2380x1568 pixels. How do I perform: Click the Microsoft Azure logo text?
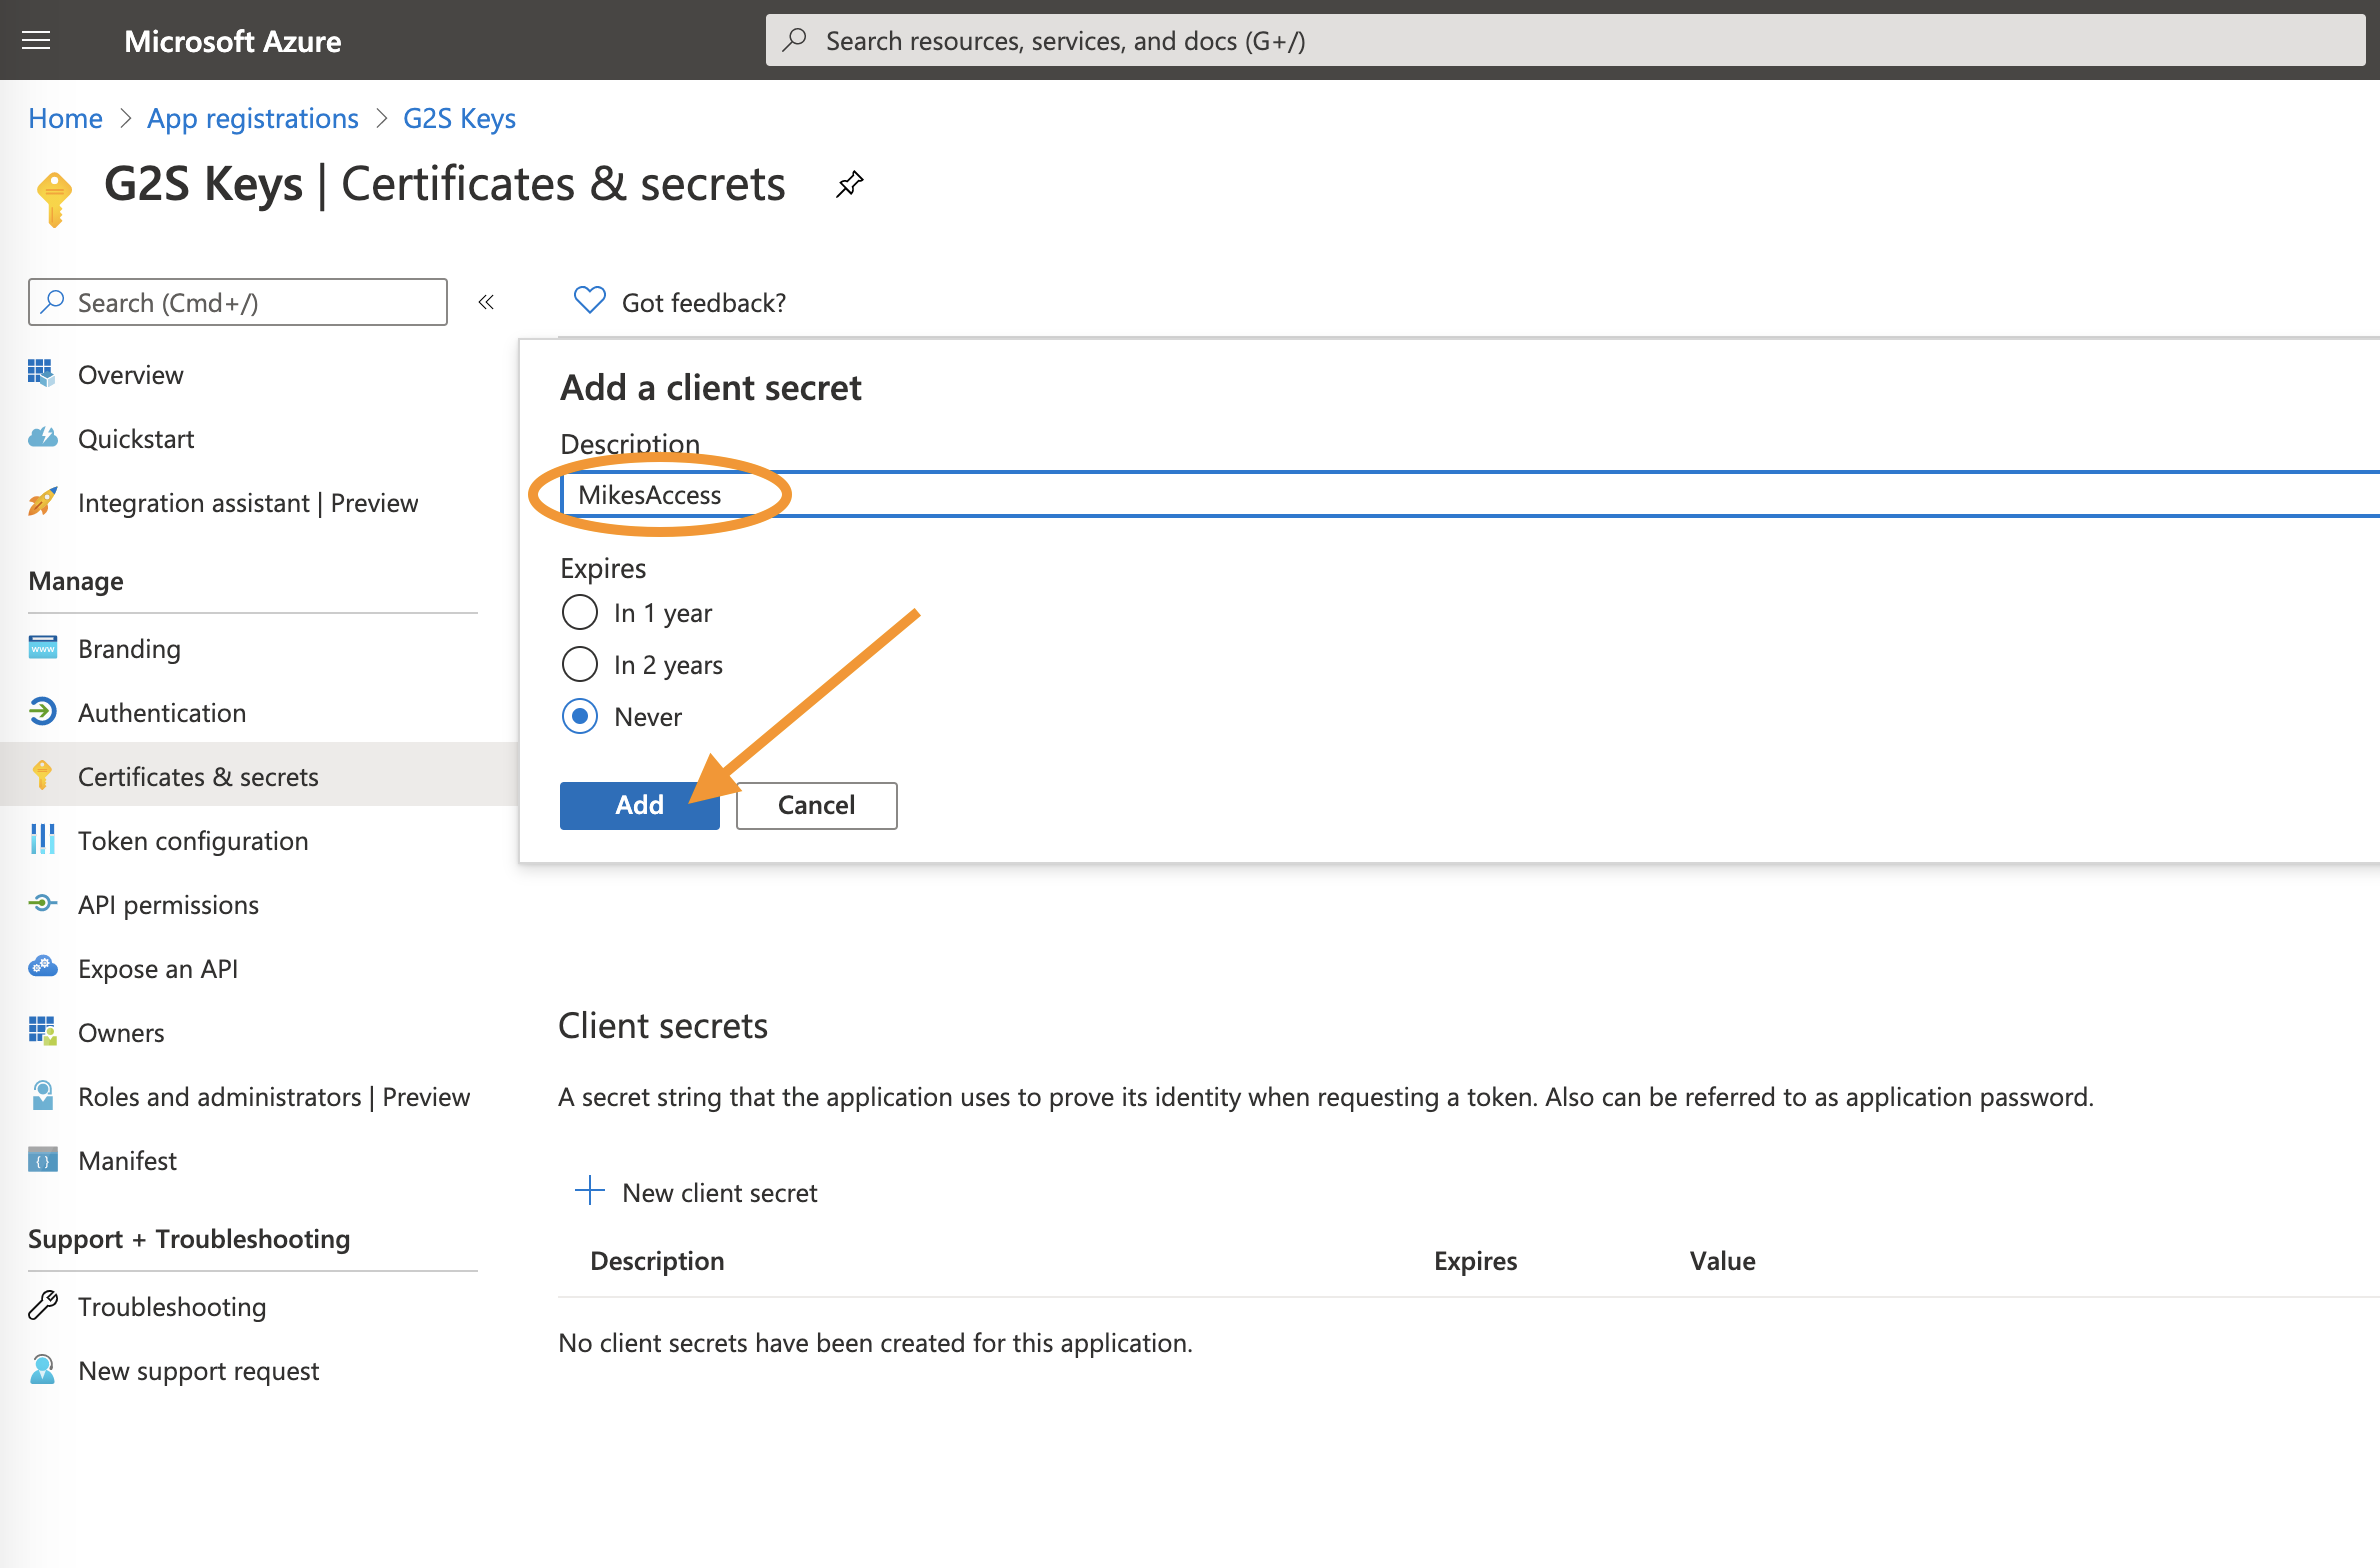click(x=232, y=41)
